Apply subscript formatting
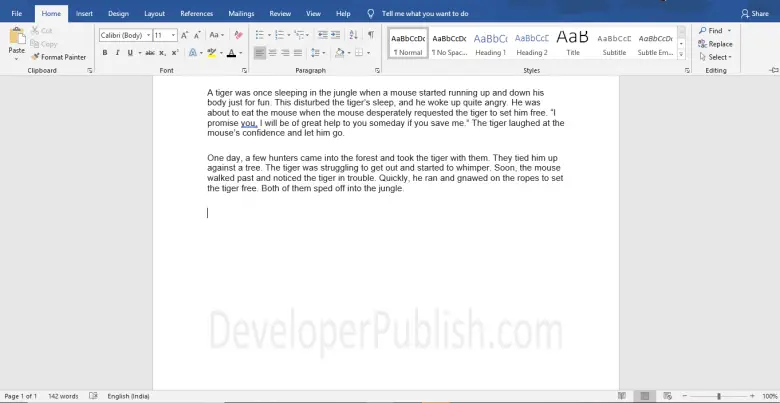This screenshot has width=780, height=403. [163, 53]
